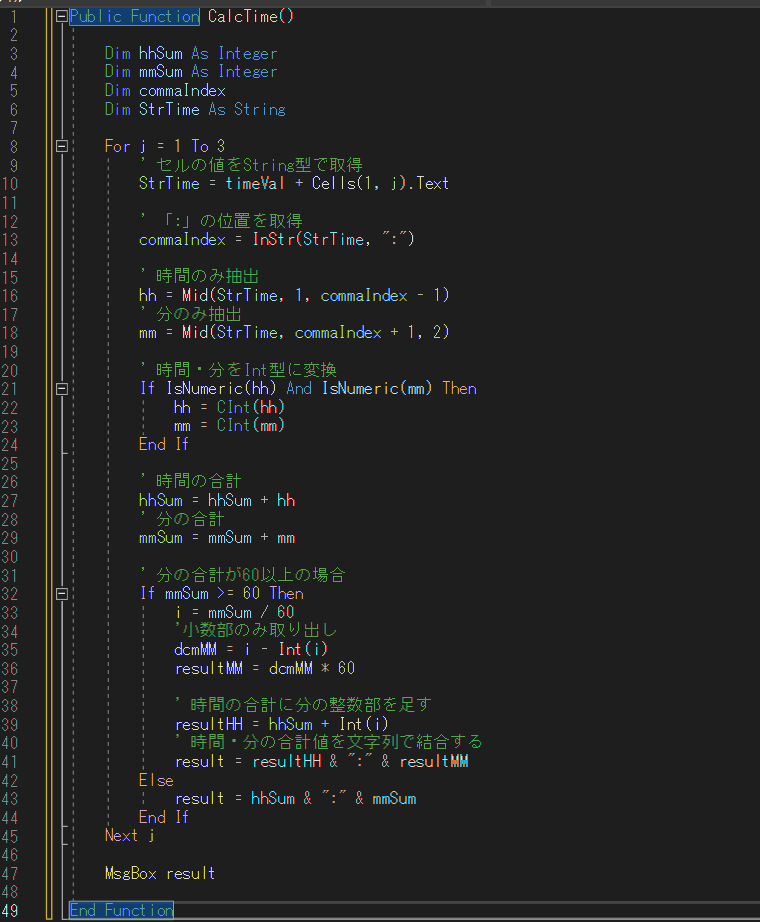
Task: Click 'Public Function' keyword on line 1
Action: coord(135,16)
